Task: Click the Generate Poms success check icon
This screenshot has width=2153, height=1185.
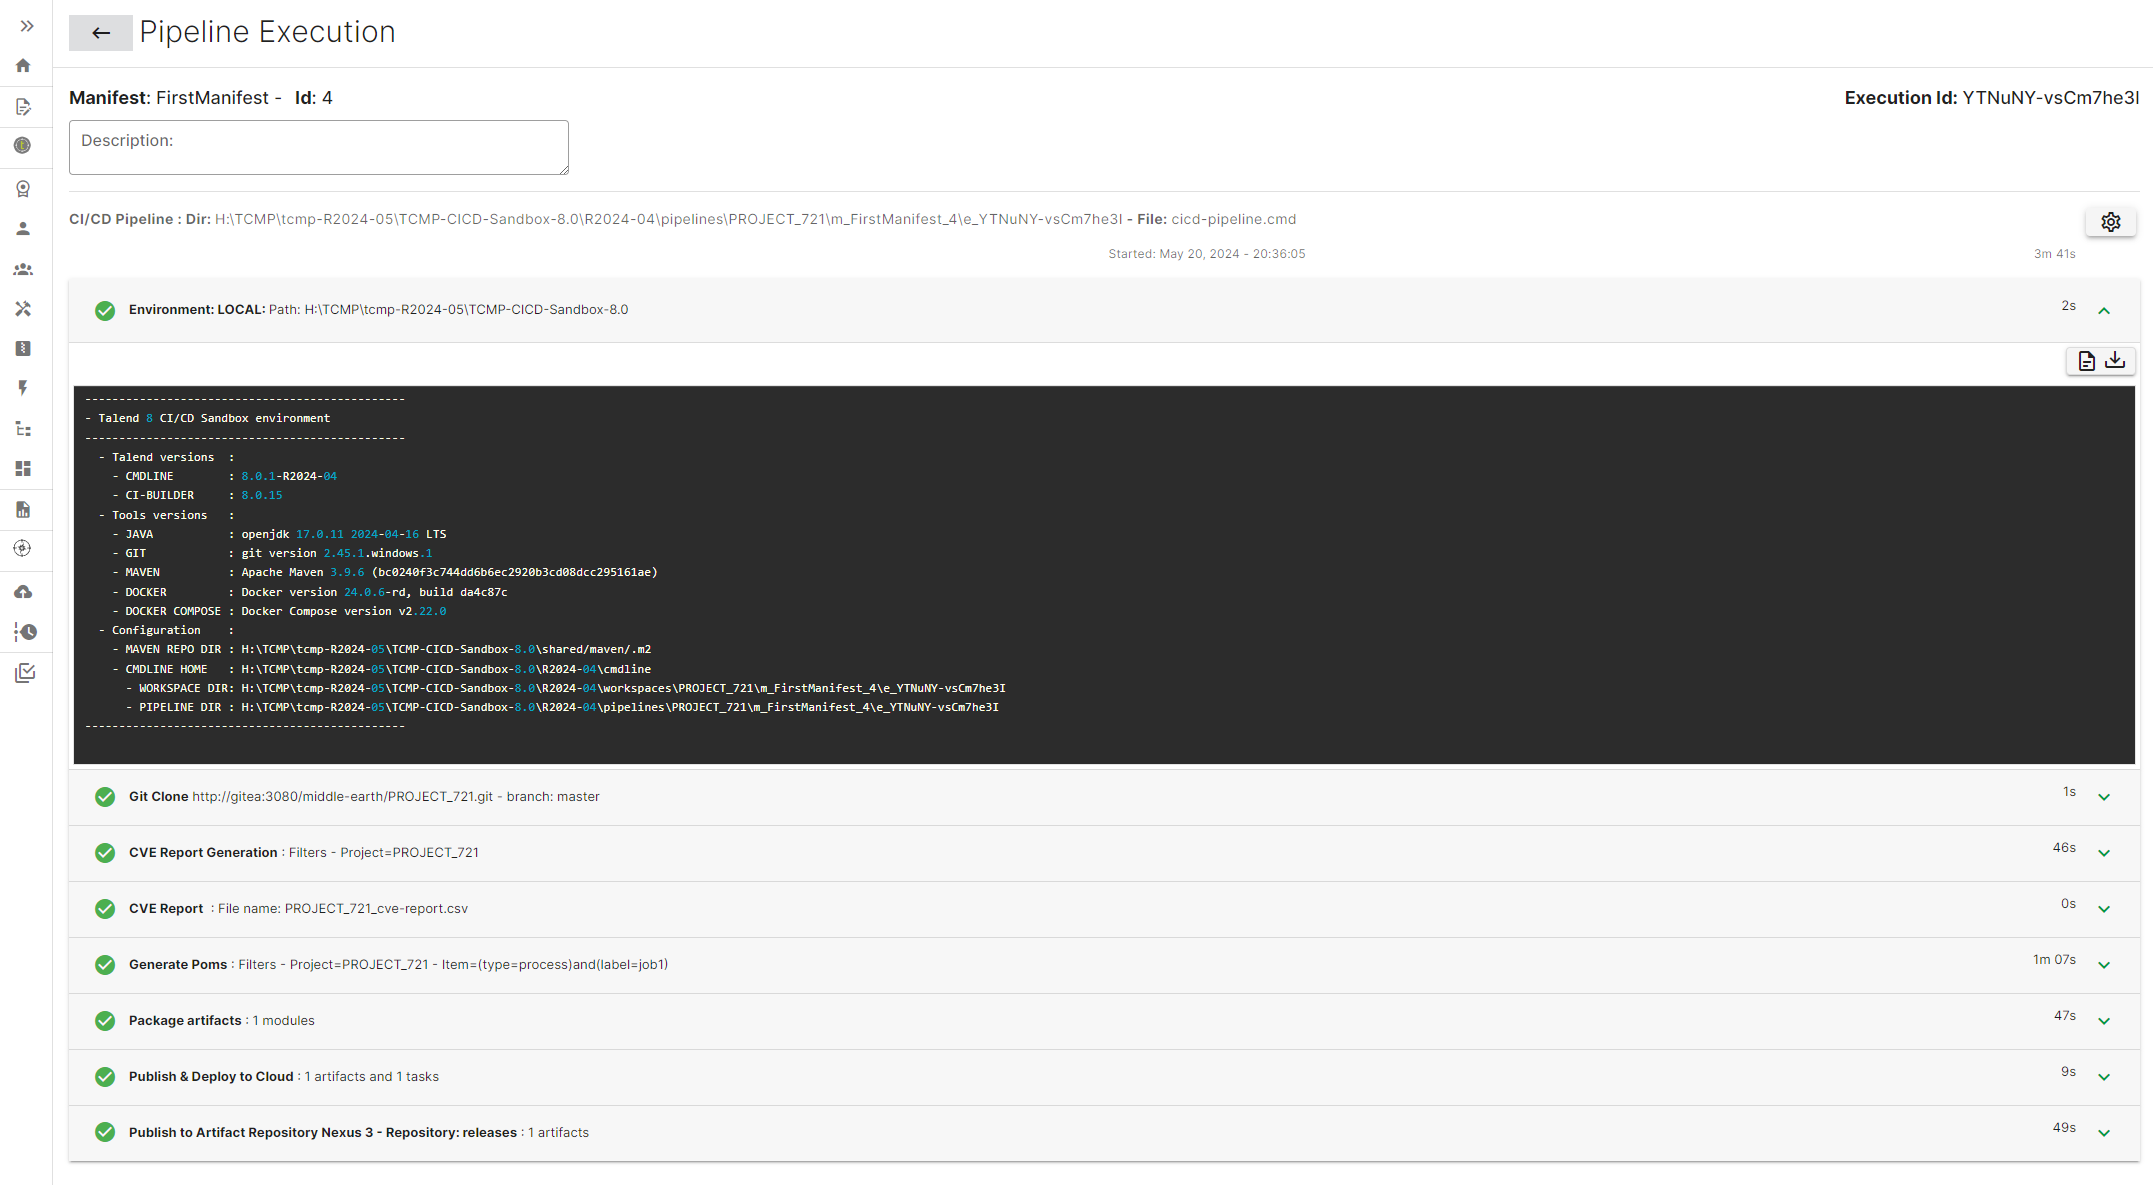Action: point(105,965)
